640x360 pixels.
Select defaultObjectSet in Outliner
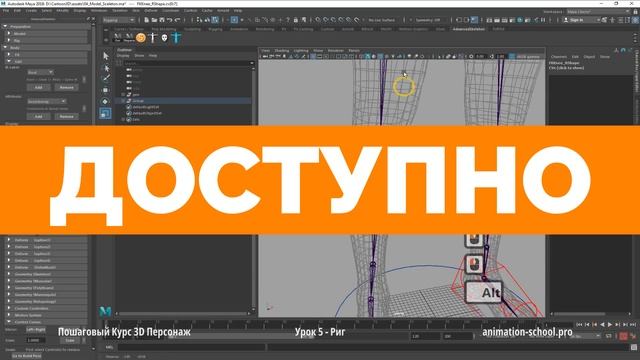point(147,113)
